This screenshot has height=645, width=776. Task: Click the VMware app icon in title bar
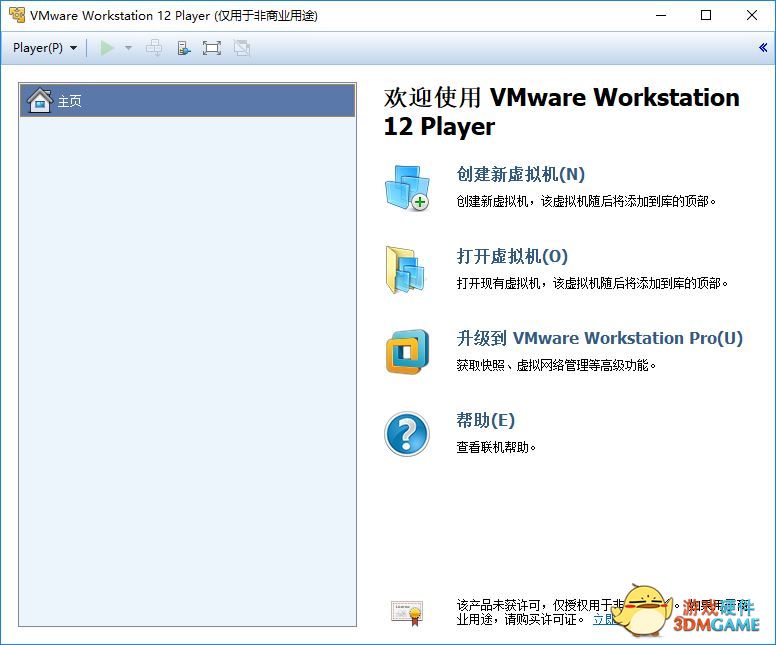(17, 15)
